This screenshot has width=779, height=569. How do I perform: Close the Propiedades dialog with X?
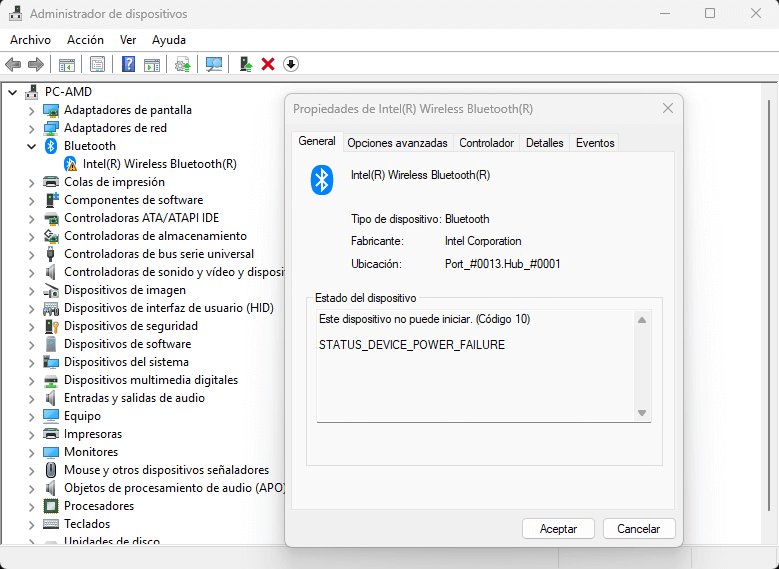click(x=668, y=108)
